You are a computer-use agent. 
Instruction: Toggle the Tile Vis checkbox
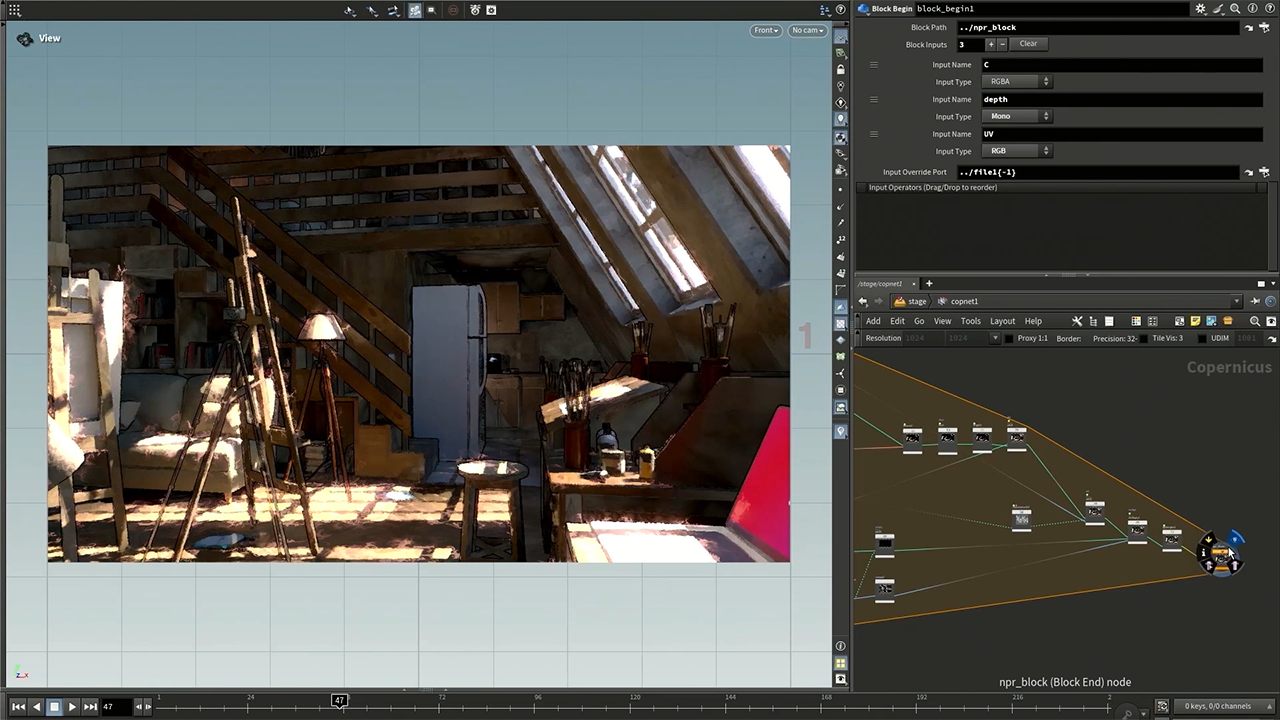(1143, 339)
